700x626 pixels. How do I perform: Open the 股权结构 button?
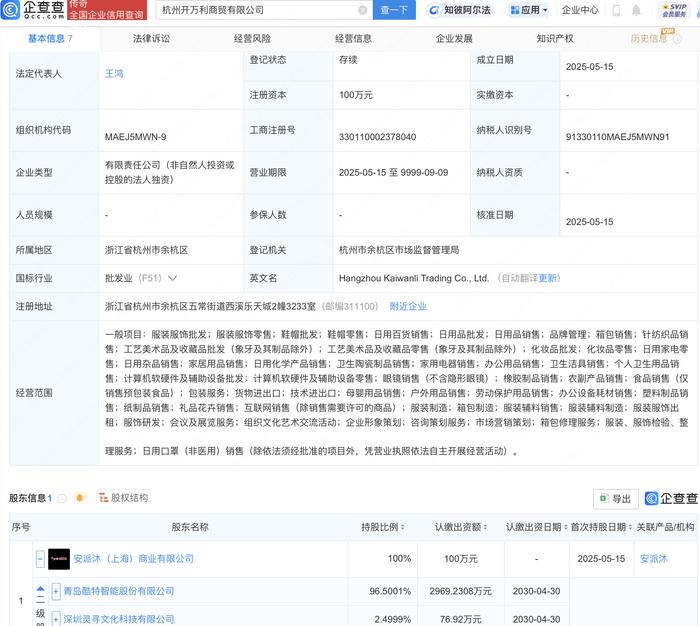coord(124,498)
